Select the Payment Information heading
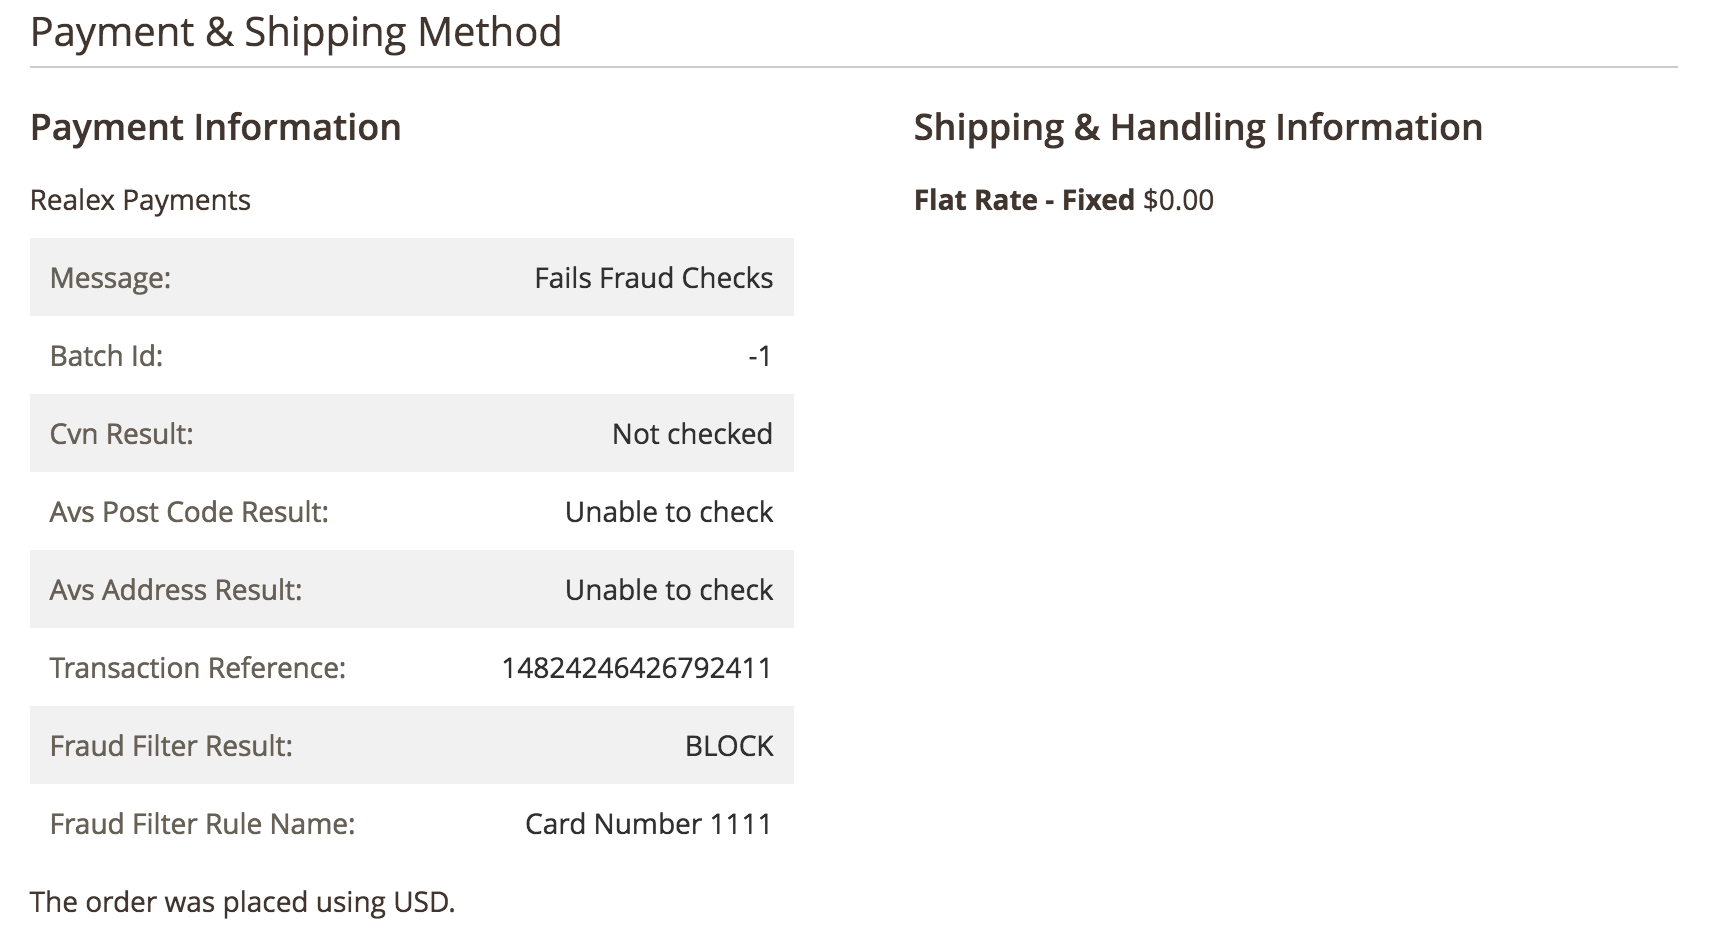Viewport: 1710px width, 946px height. pos(215,127)
